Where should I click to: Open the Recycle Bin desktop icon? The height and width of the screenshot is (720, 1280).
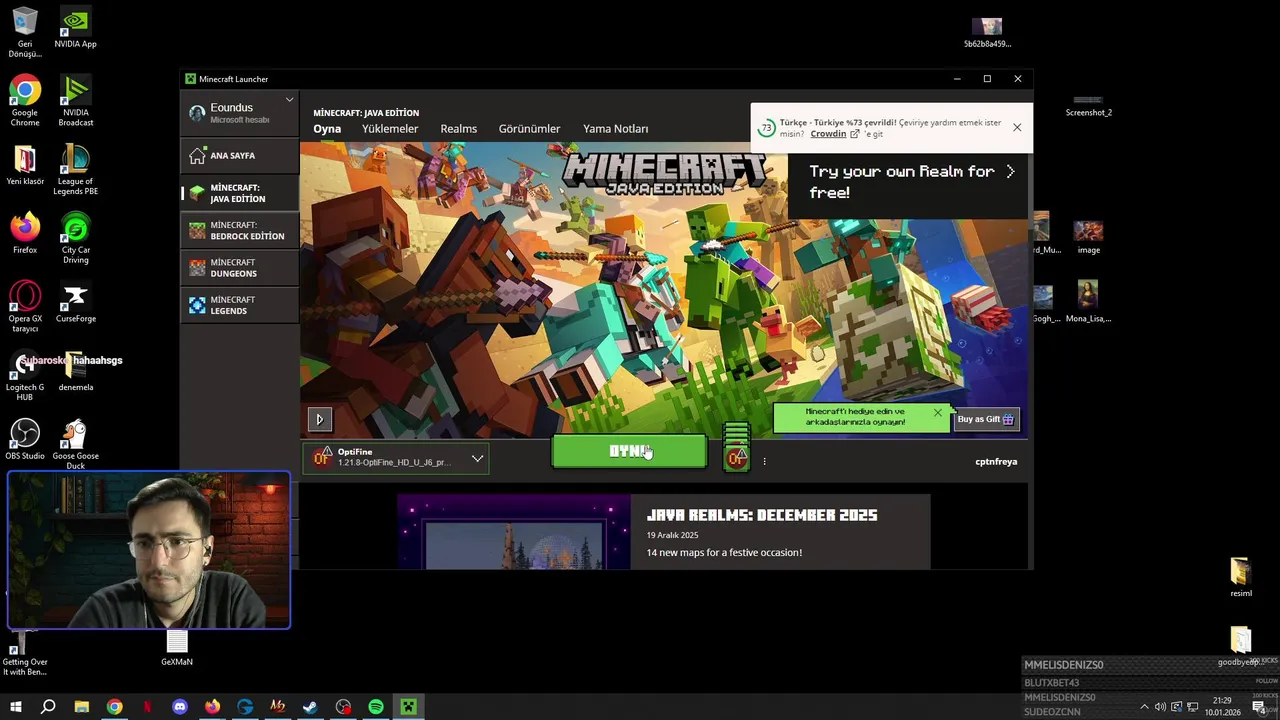point(25,32)
